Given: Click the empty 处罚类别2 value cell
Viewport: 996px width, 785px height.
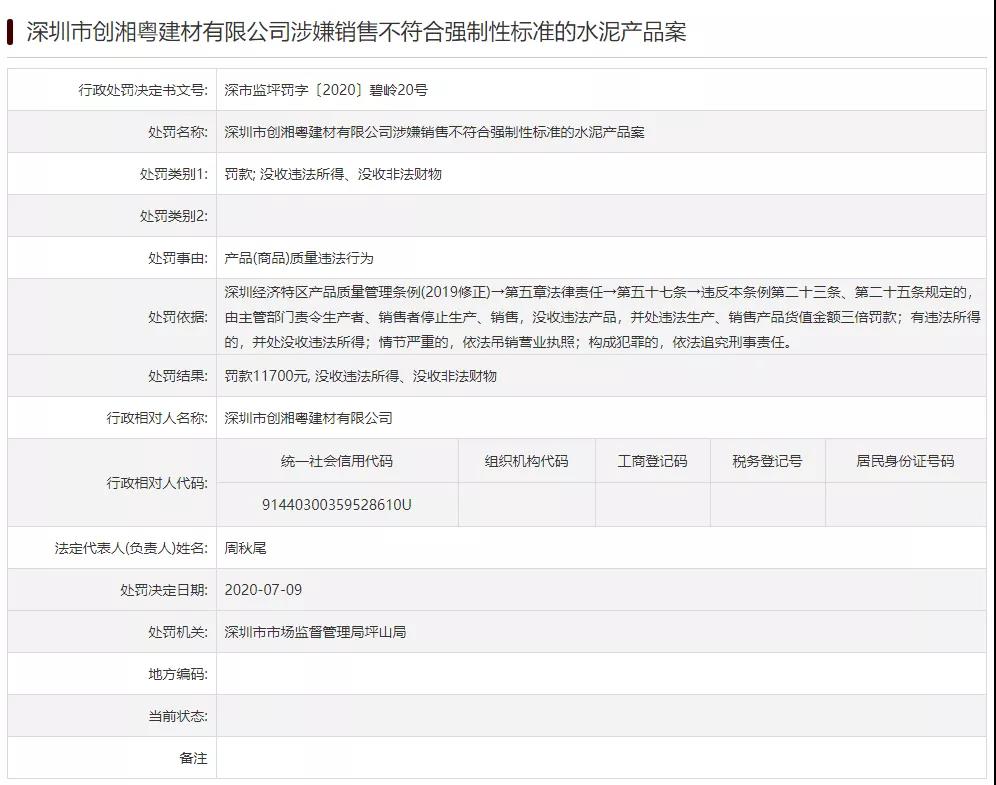Looking at the screenshot, I should (600, 216).
